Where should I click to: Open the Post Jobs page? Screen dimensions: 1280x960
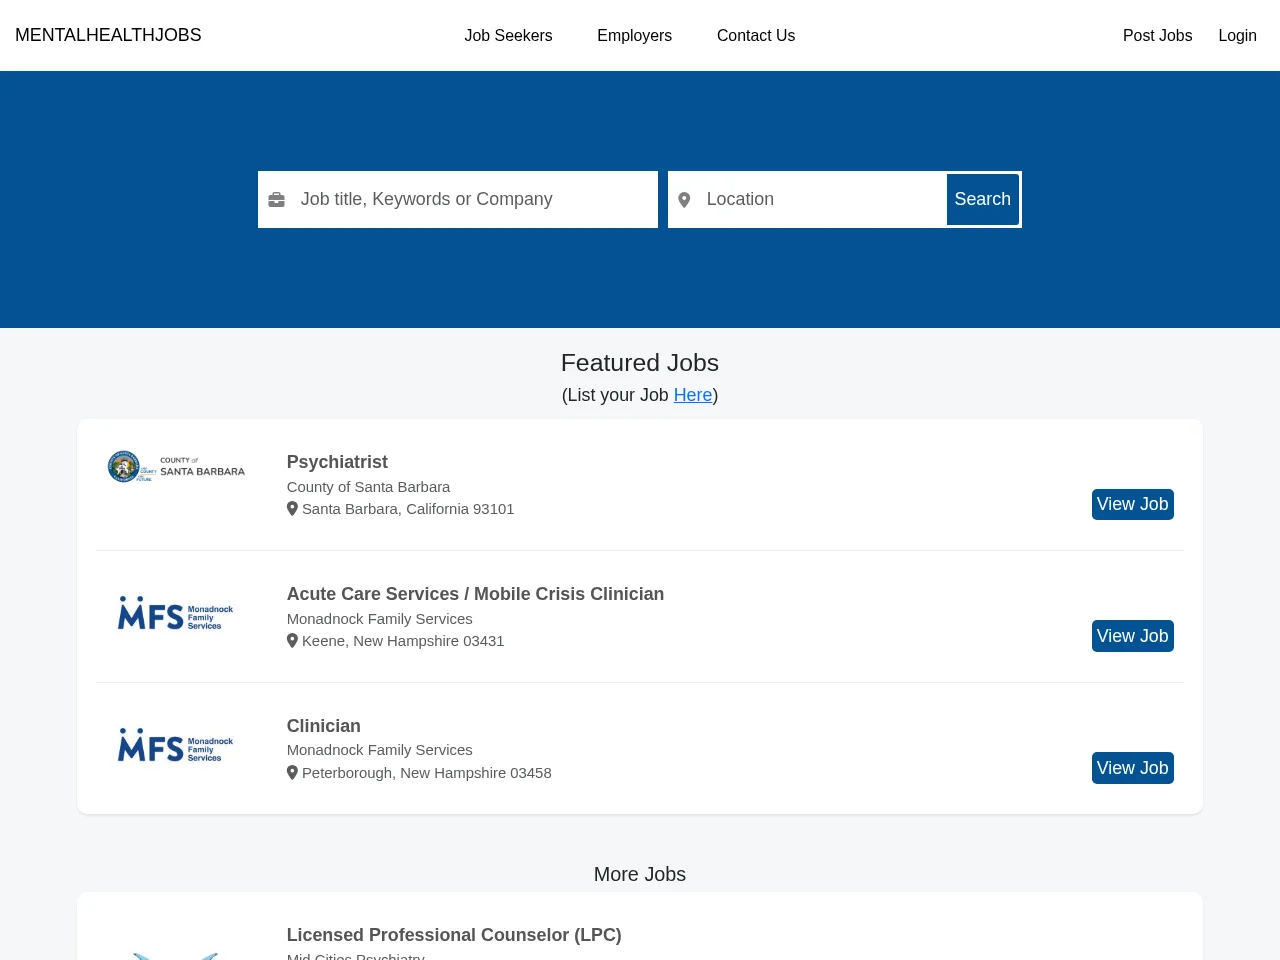[x=1157, y=36]
